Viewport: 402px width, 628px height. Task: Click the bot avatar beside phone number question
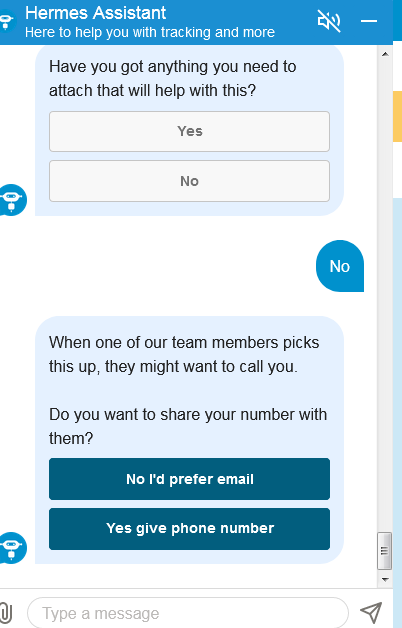(12, 547)
